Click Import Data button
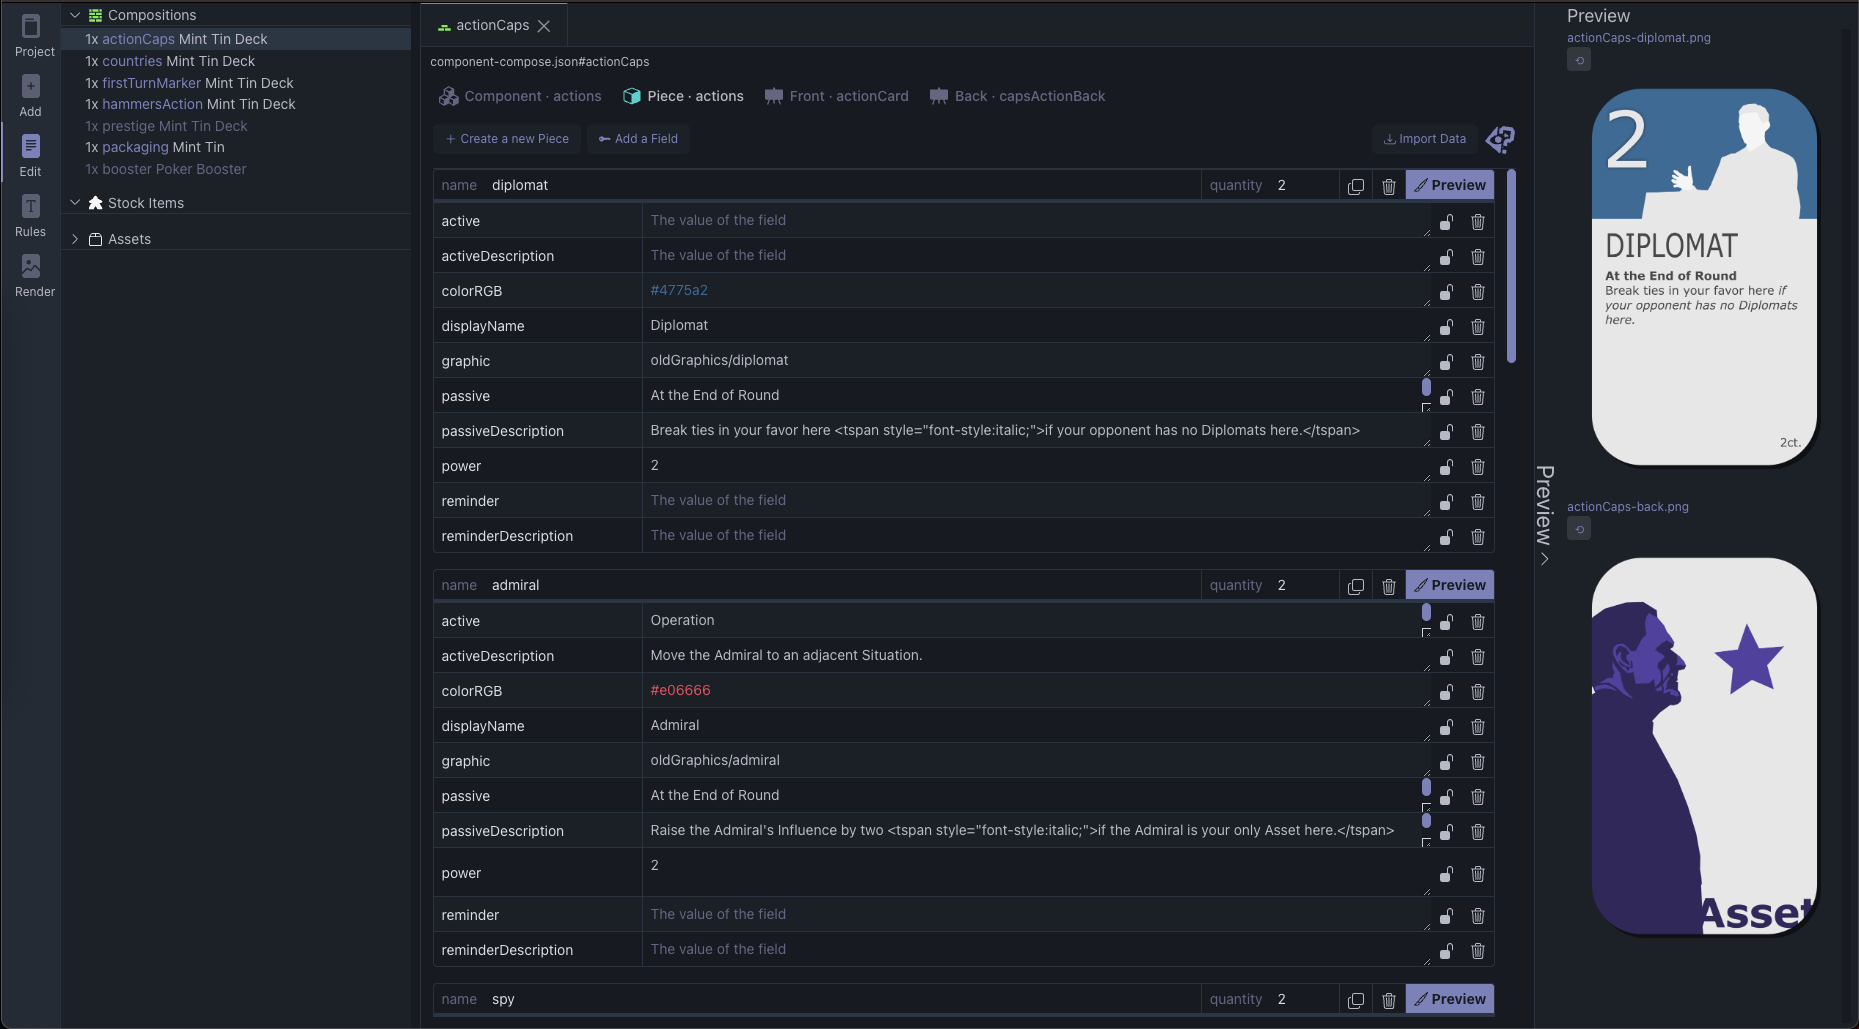The image size is (1859, 1029). pyautogui.click(x=1425, y=139)
